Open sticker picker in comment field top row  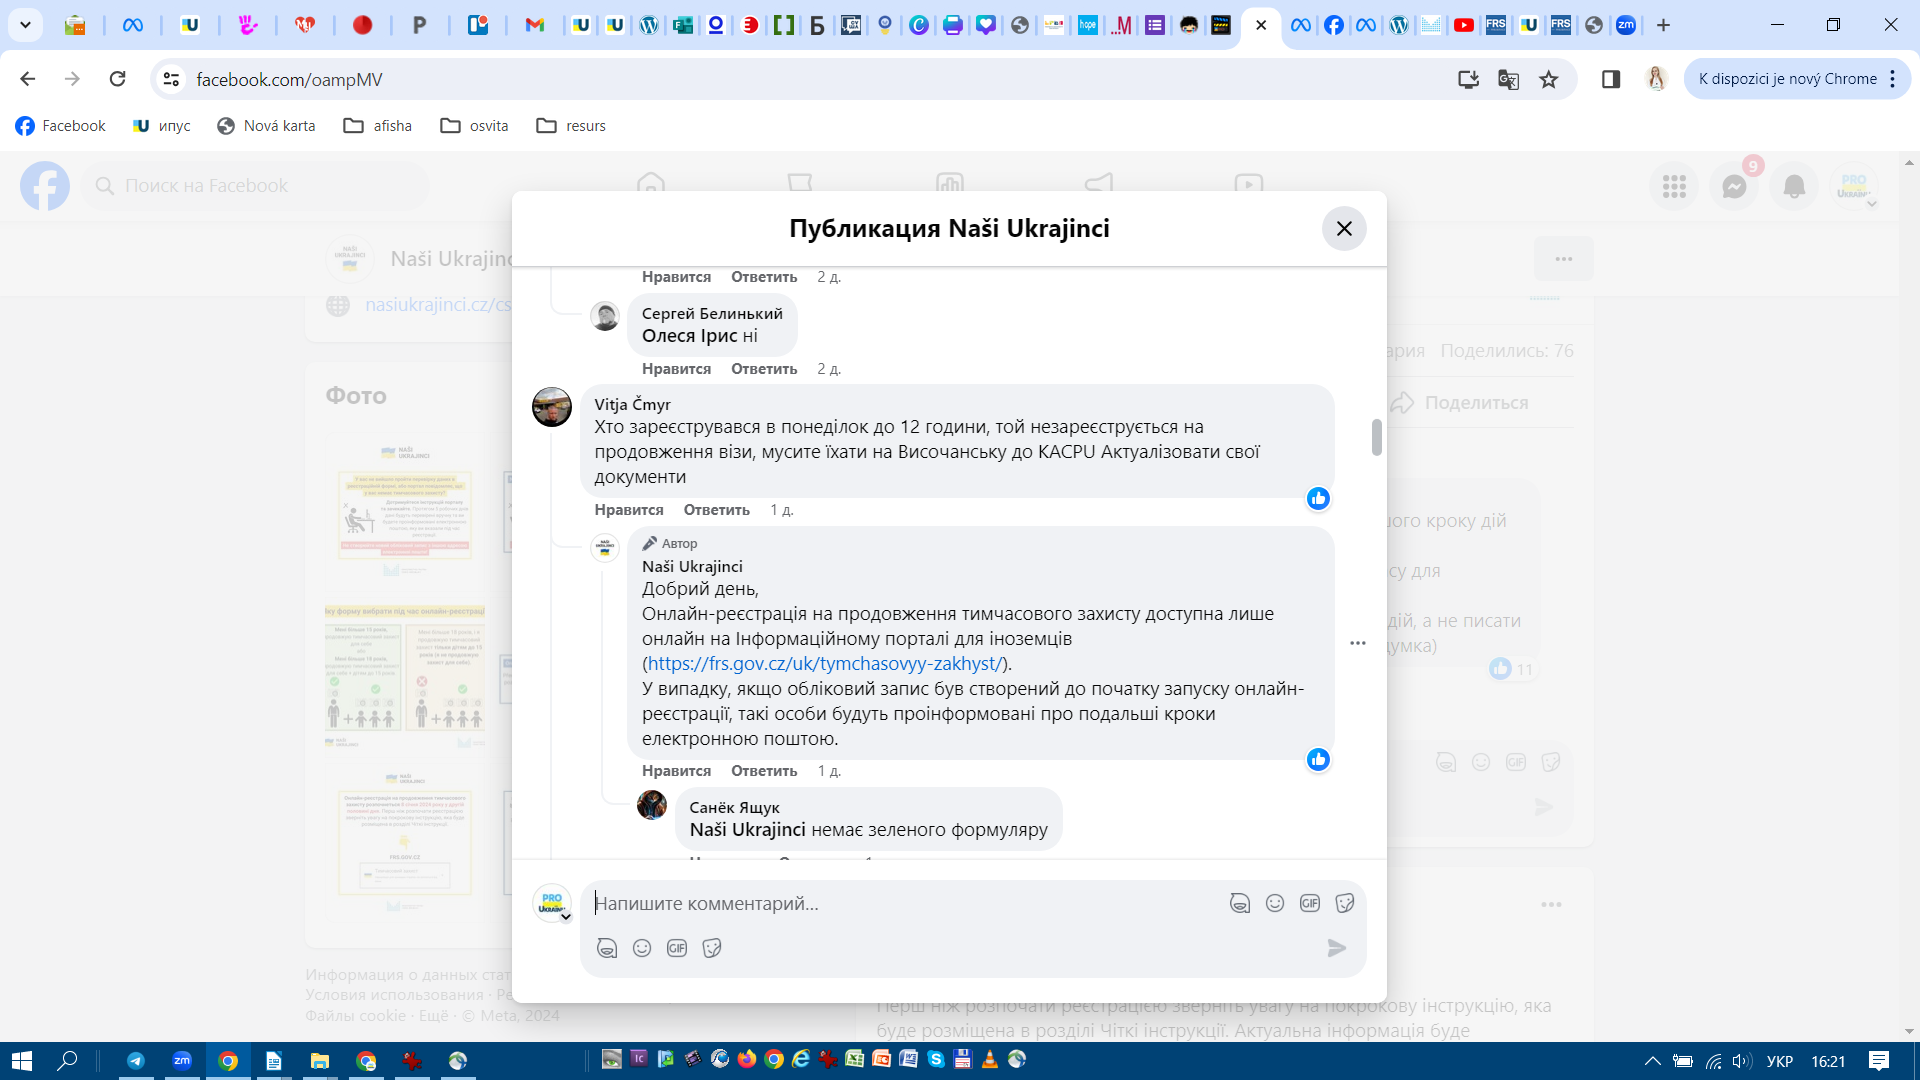click(x=1345, y=904)
